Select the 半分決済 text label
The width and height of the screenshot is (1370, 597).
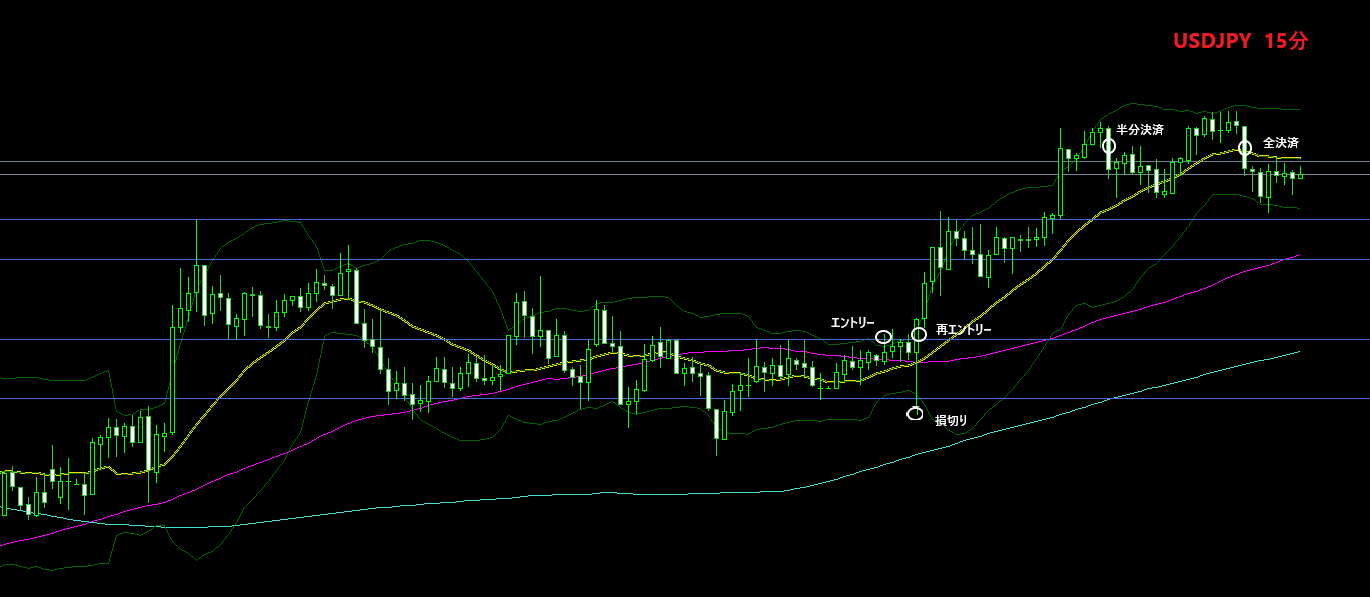tap(1140, 130)
